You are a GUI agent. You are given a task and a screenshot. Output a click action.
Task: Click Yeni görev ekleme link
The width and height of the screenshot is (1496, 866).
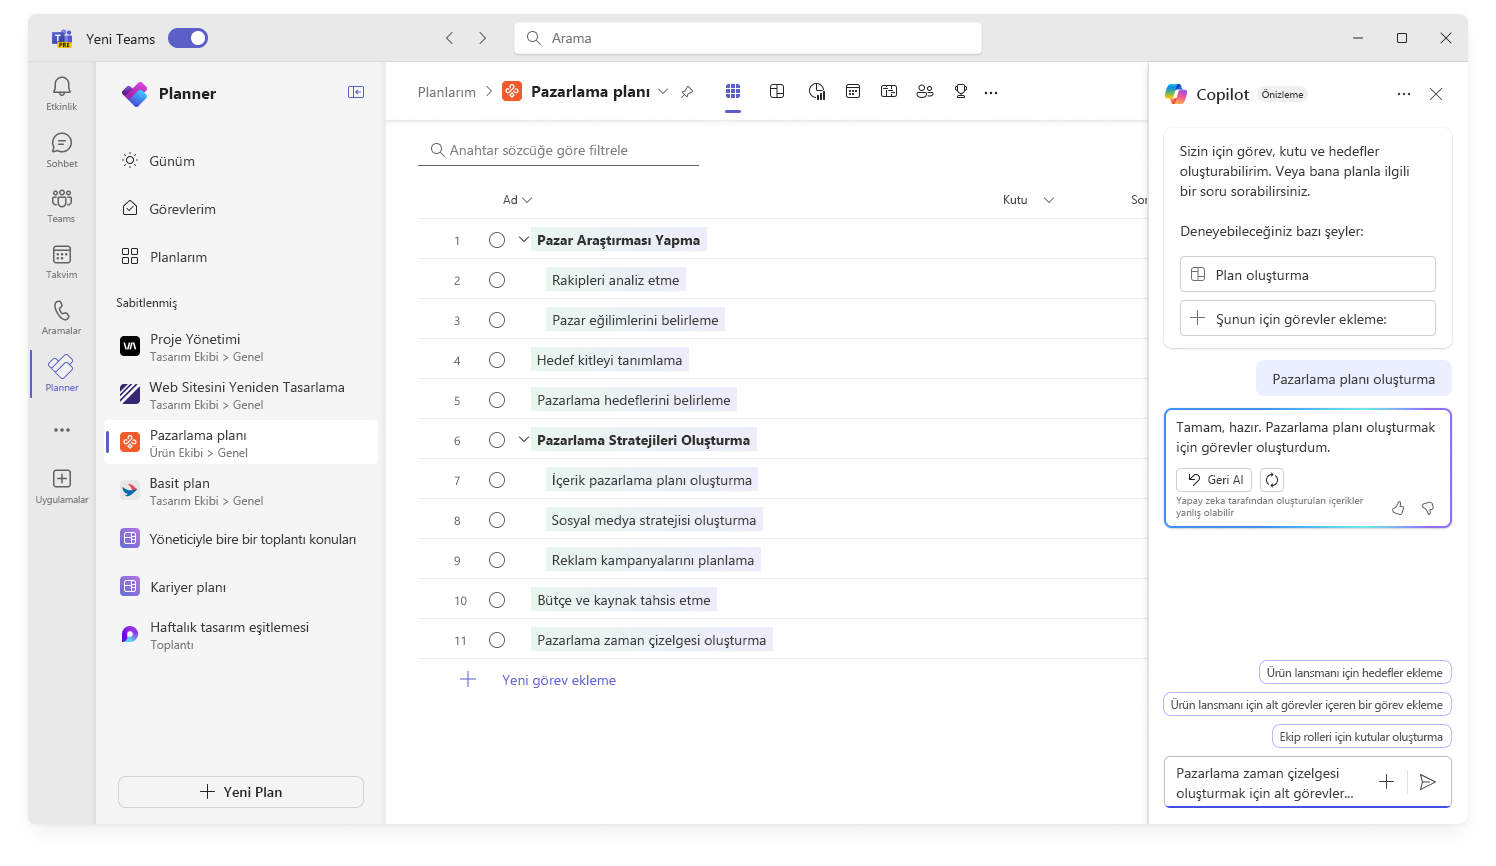[x=559, y=680]
